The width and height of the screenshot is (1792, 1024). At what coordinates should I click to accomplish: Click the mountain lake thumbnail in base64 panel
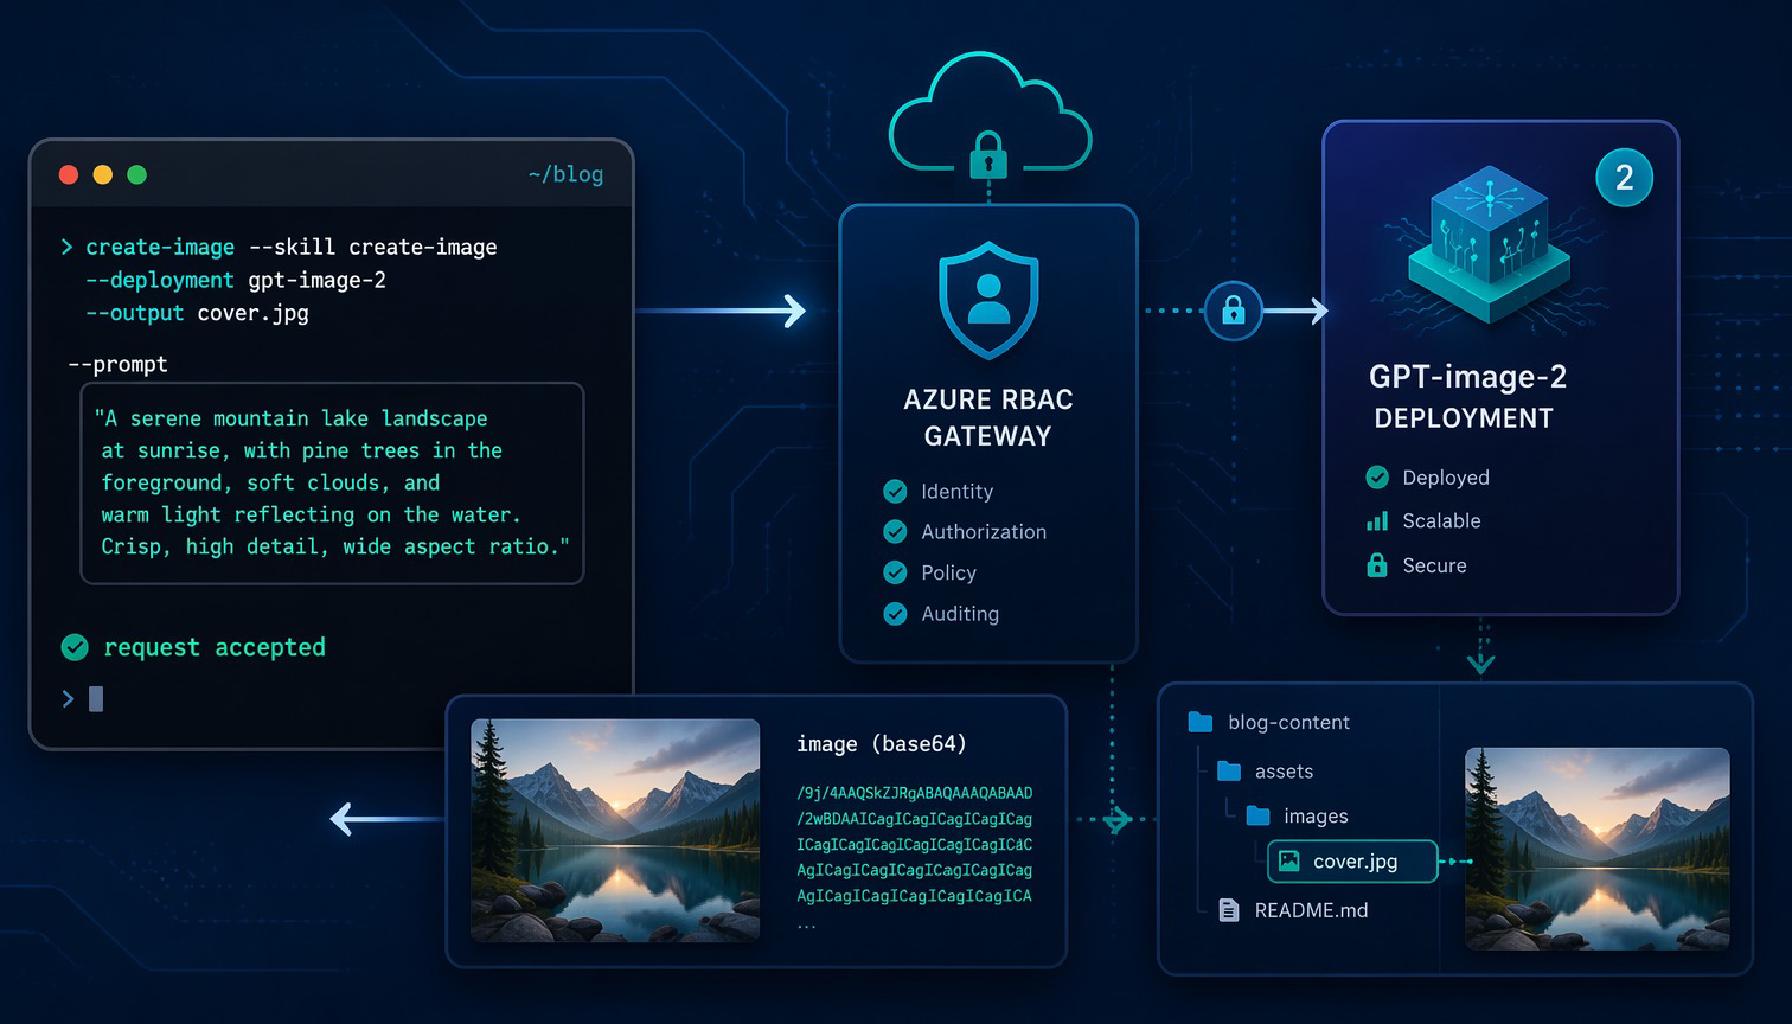point(615,830)
